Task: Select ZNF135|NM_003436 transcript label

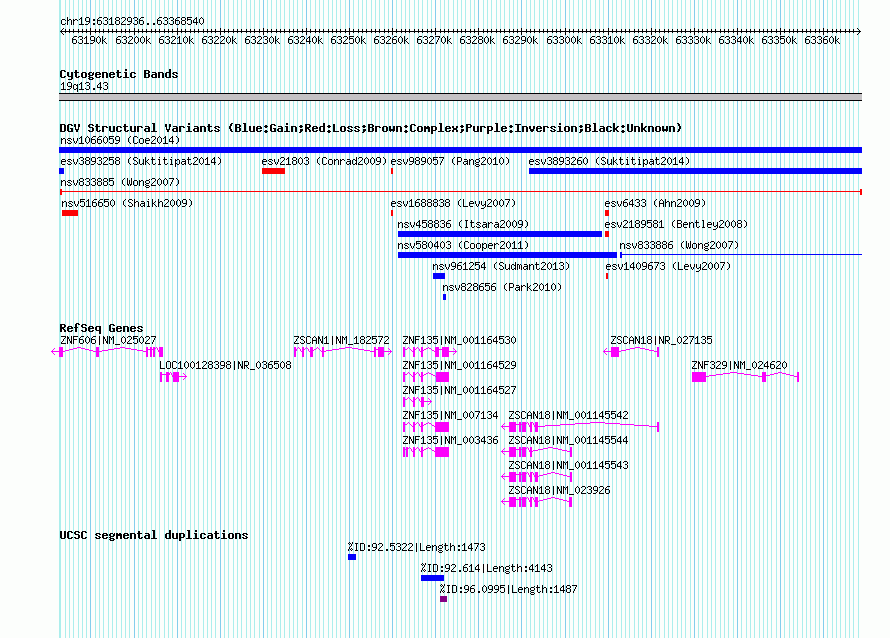Action: pyautogui.click(x=450, y=440)
